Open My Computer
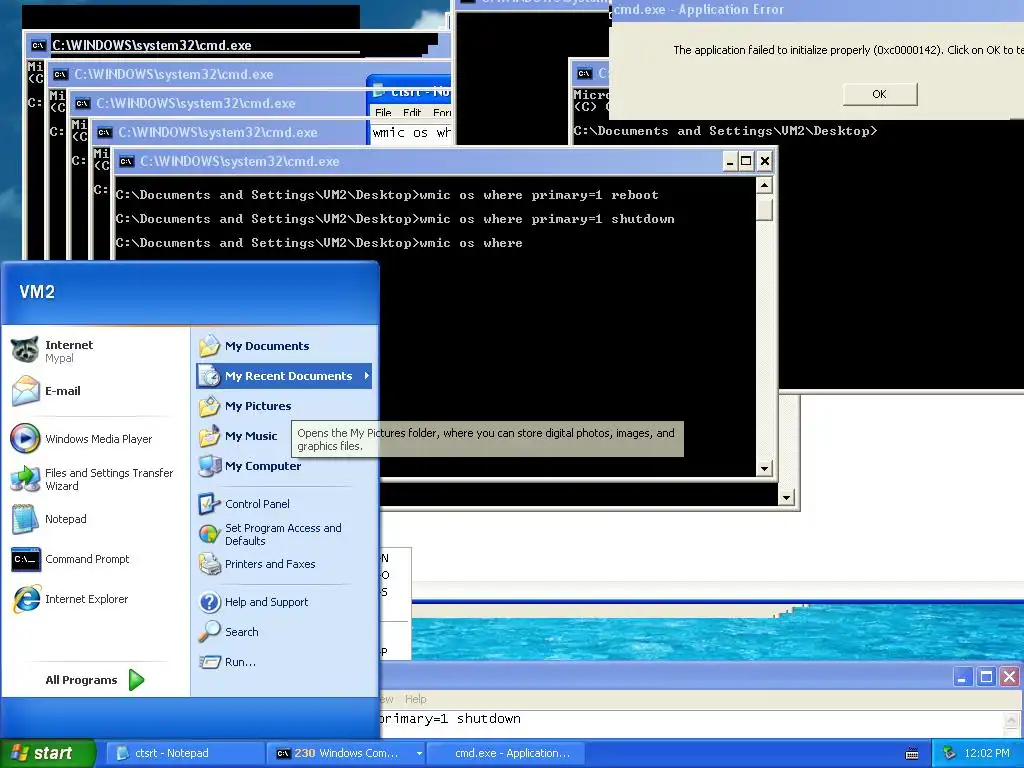The width and height of the screenshot is (1024, 768). click(283, 466)
